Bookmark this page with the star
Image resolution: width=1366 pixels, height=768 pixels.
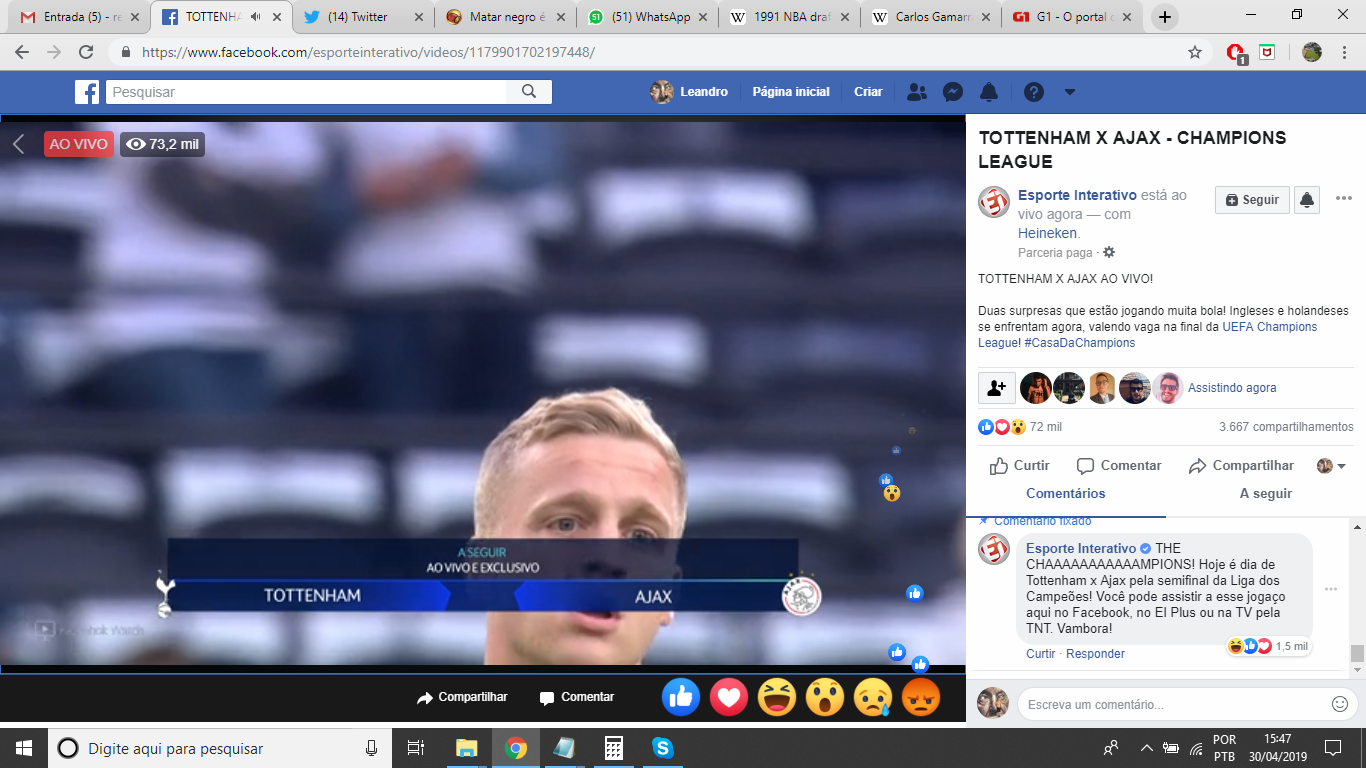point(1194,52)
